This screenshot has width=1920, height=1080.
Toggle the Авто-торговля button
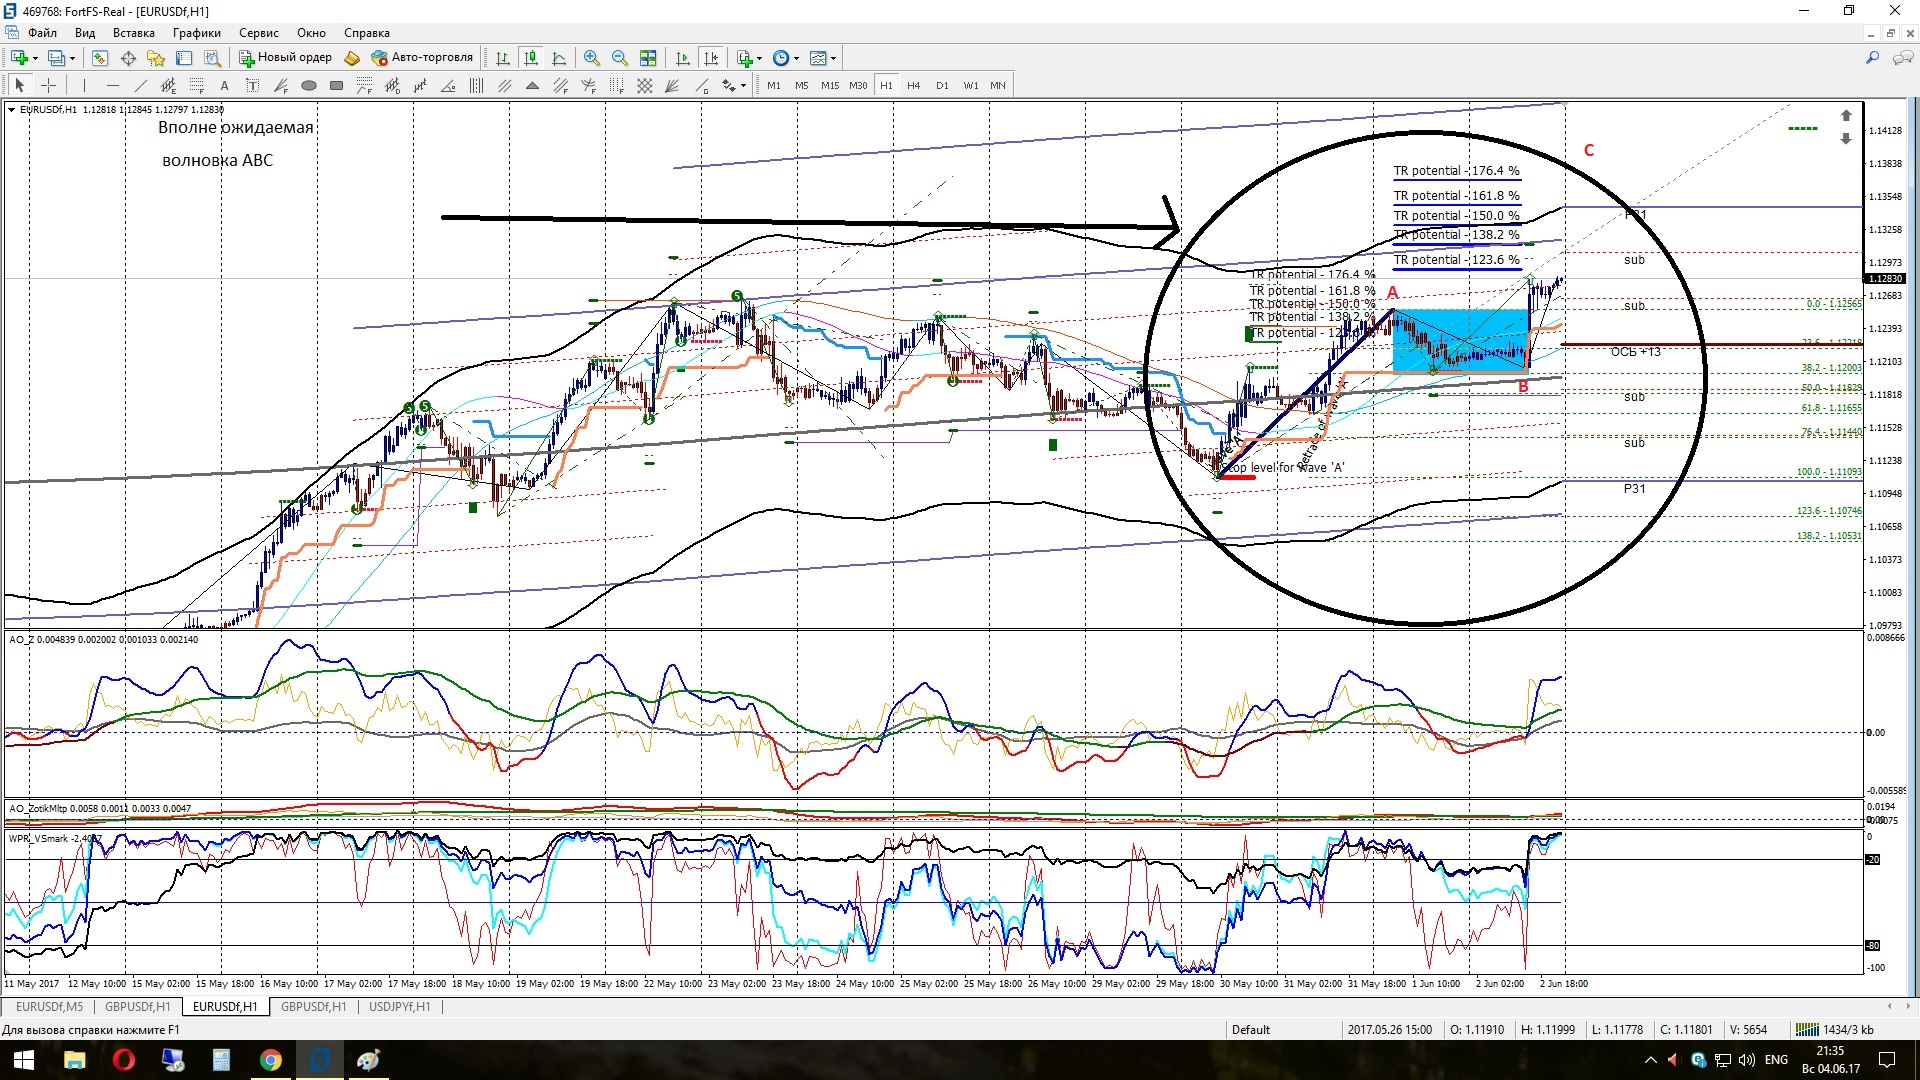[422, 58]
